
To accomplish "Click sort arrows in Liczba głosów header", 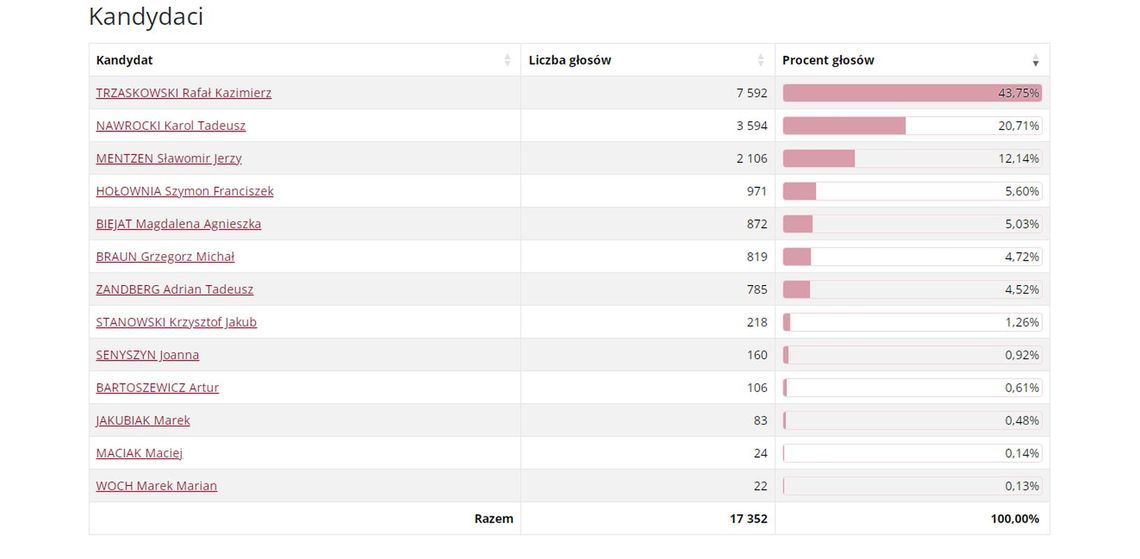I will [x=761, y=61].
